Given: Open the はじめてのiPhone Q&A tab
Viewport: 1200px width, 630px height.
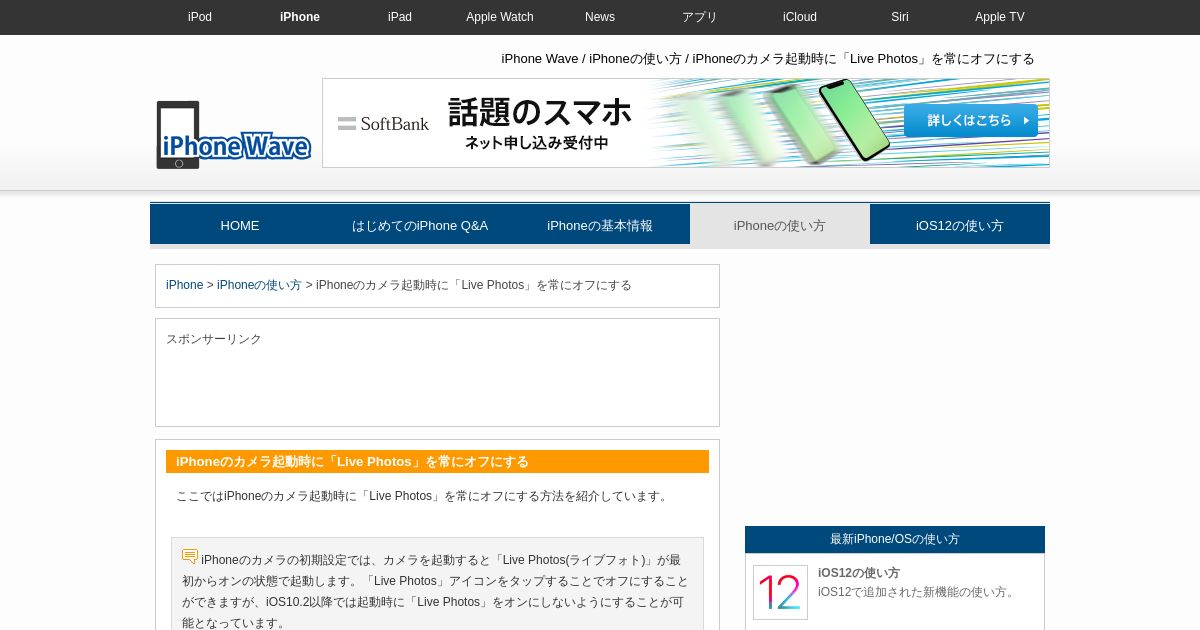Looking at the screenshot, I should (x=420, y=225).
